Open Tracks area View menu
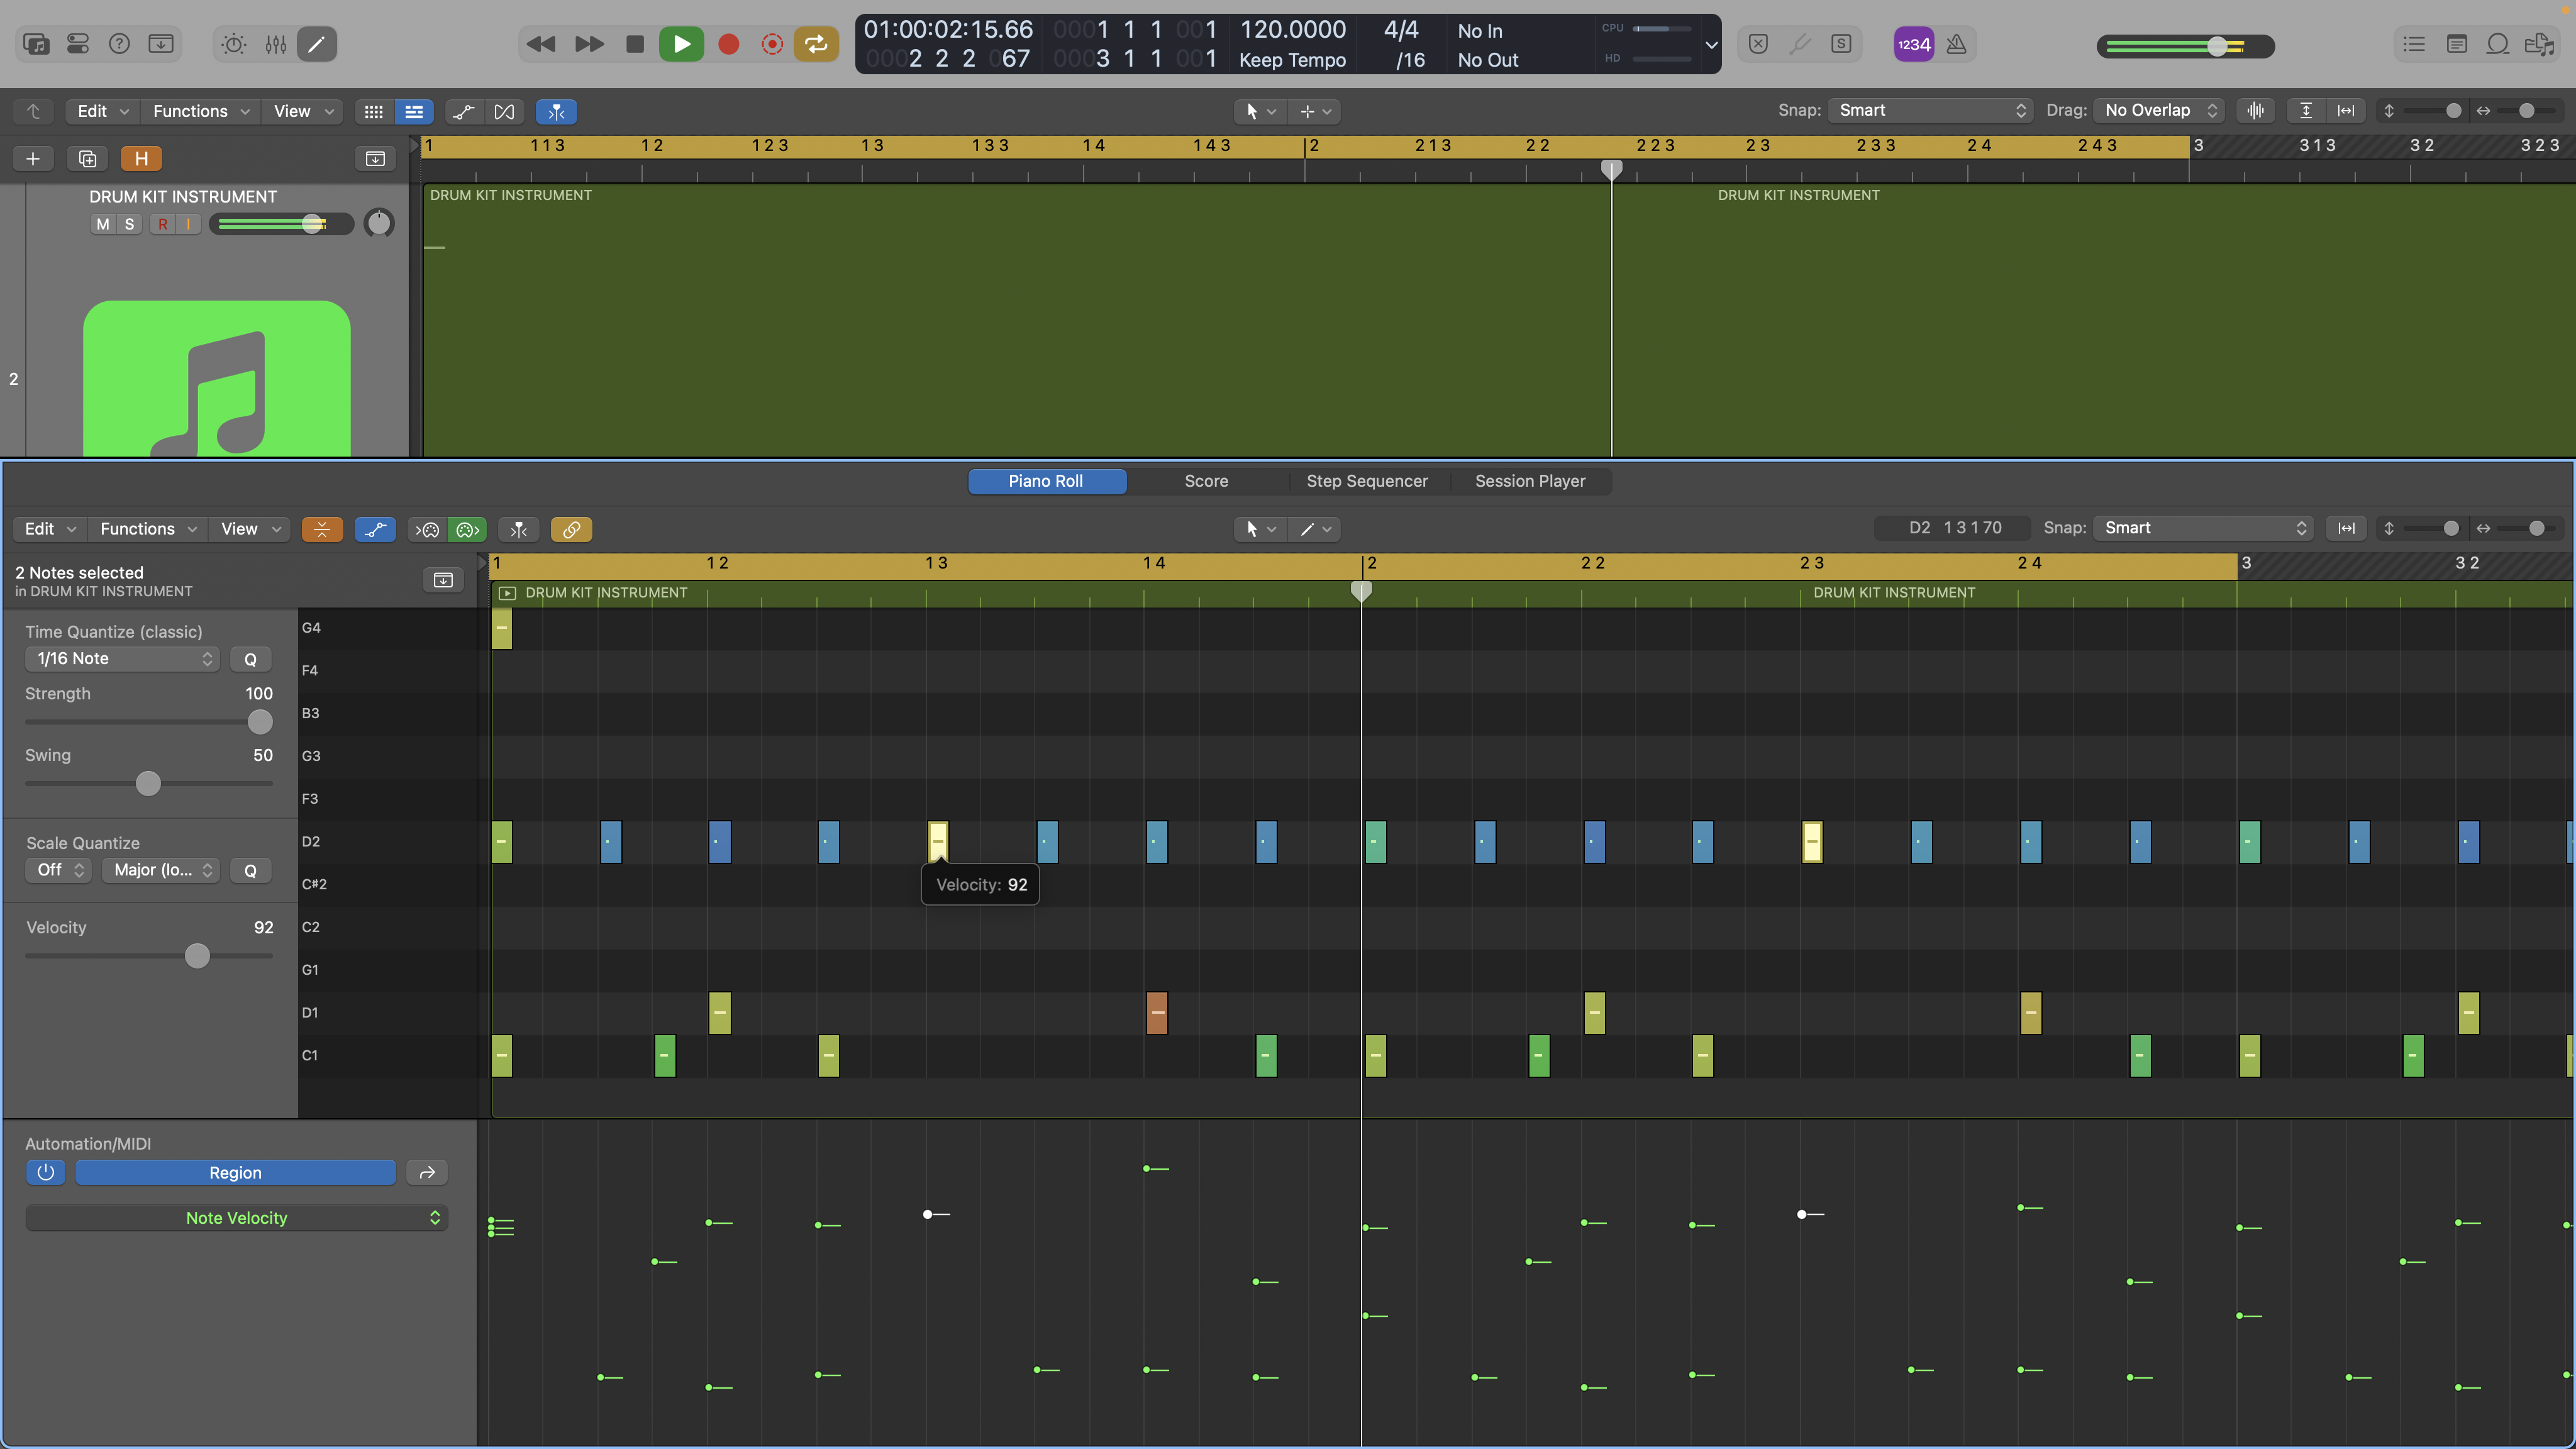The image size is (2576, 1449). pos(304,111)
